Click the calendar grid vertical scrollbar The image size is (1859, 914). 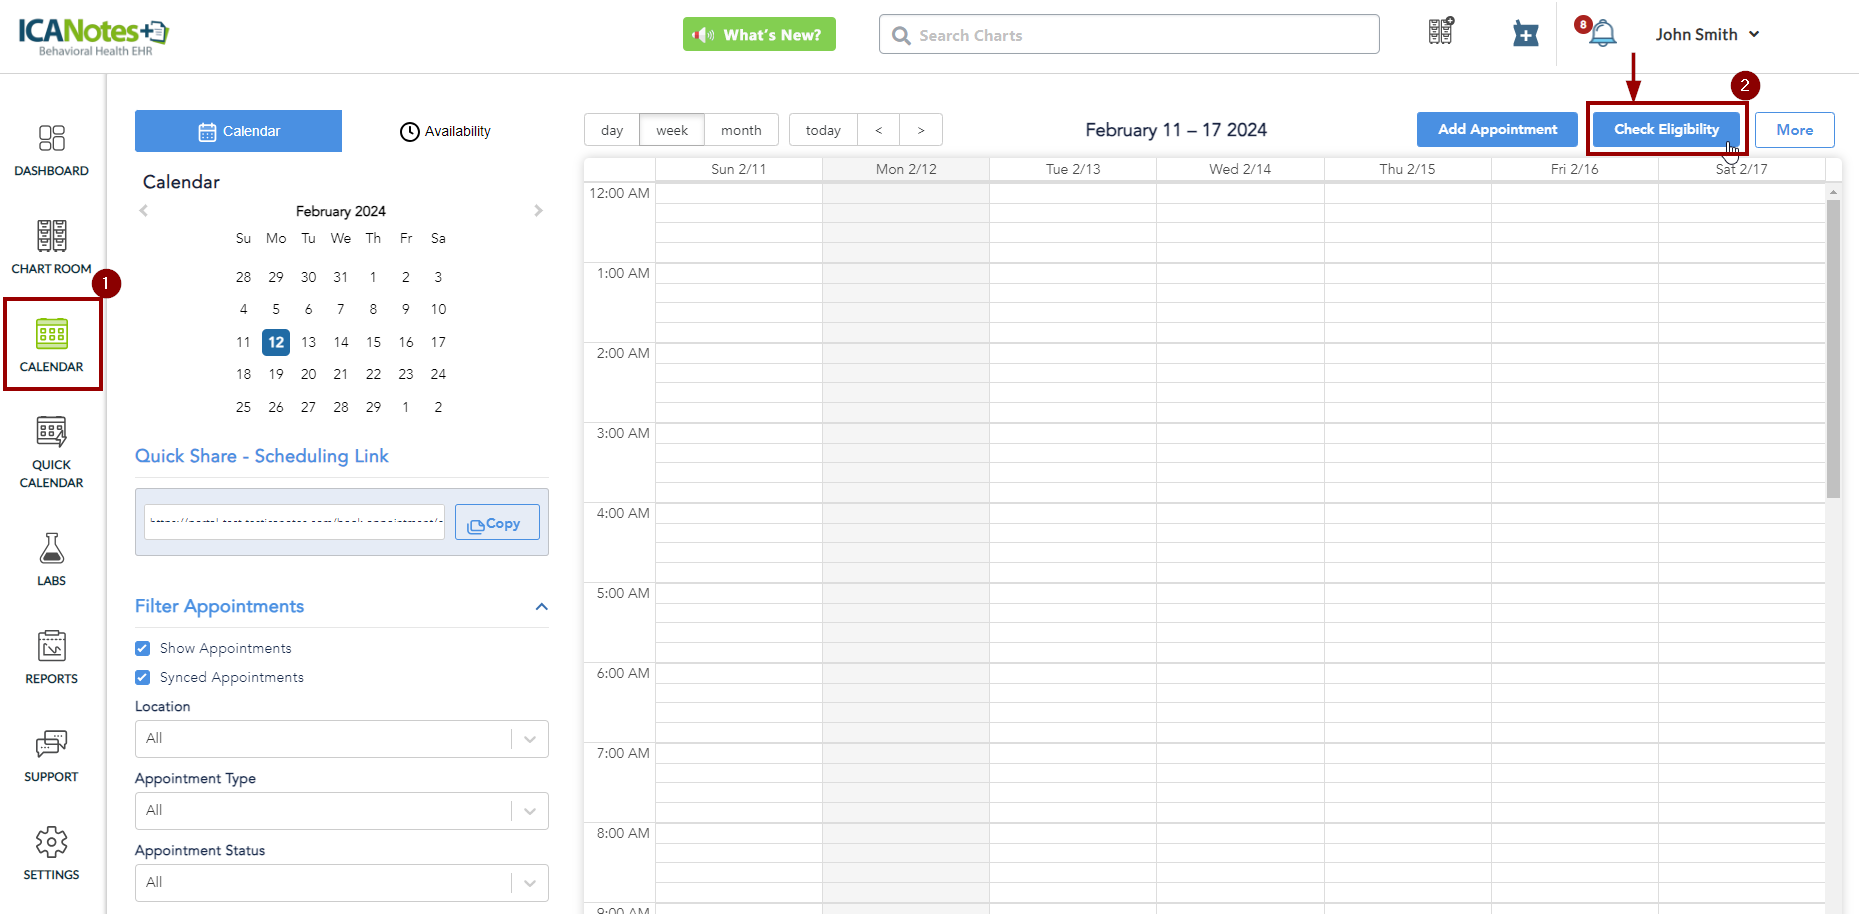[x=1832, y=348]
